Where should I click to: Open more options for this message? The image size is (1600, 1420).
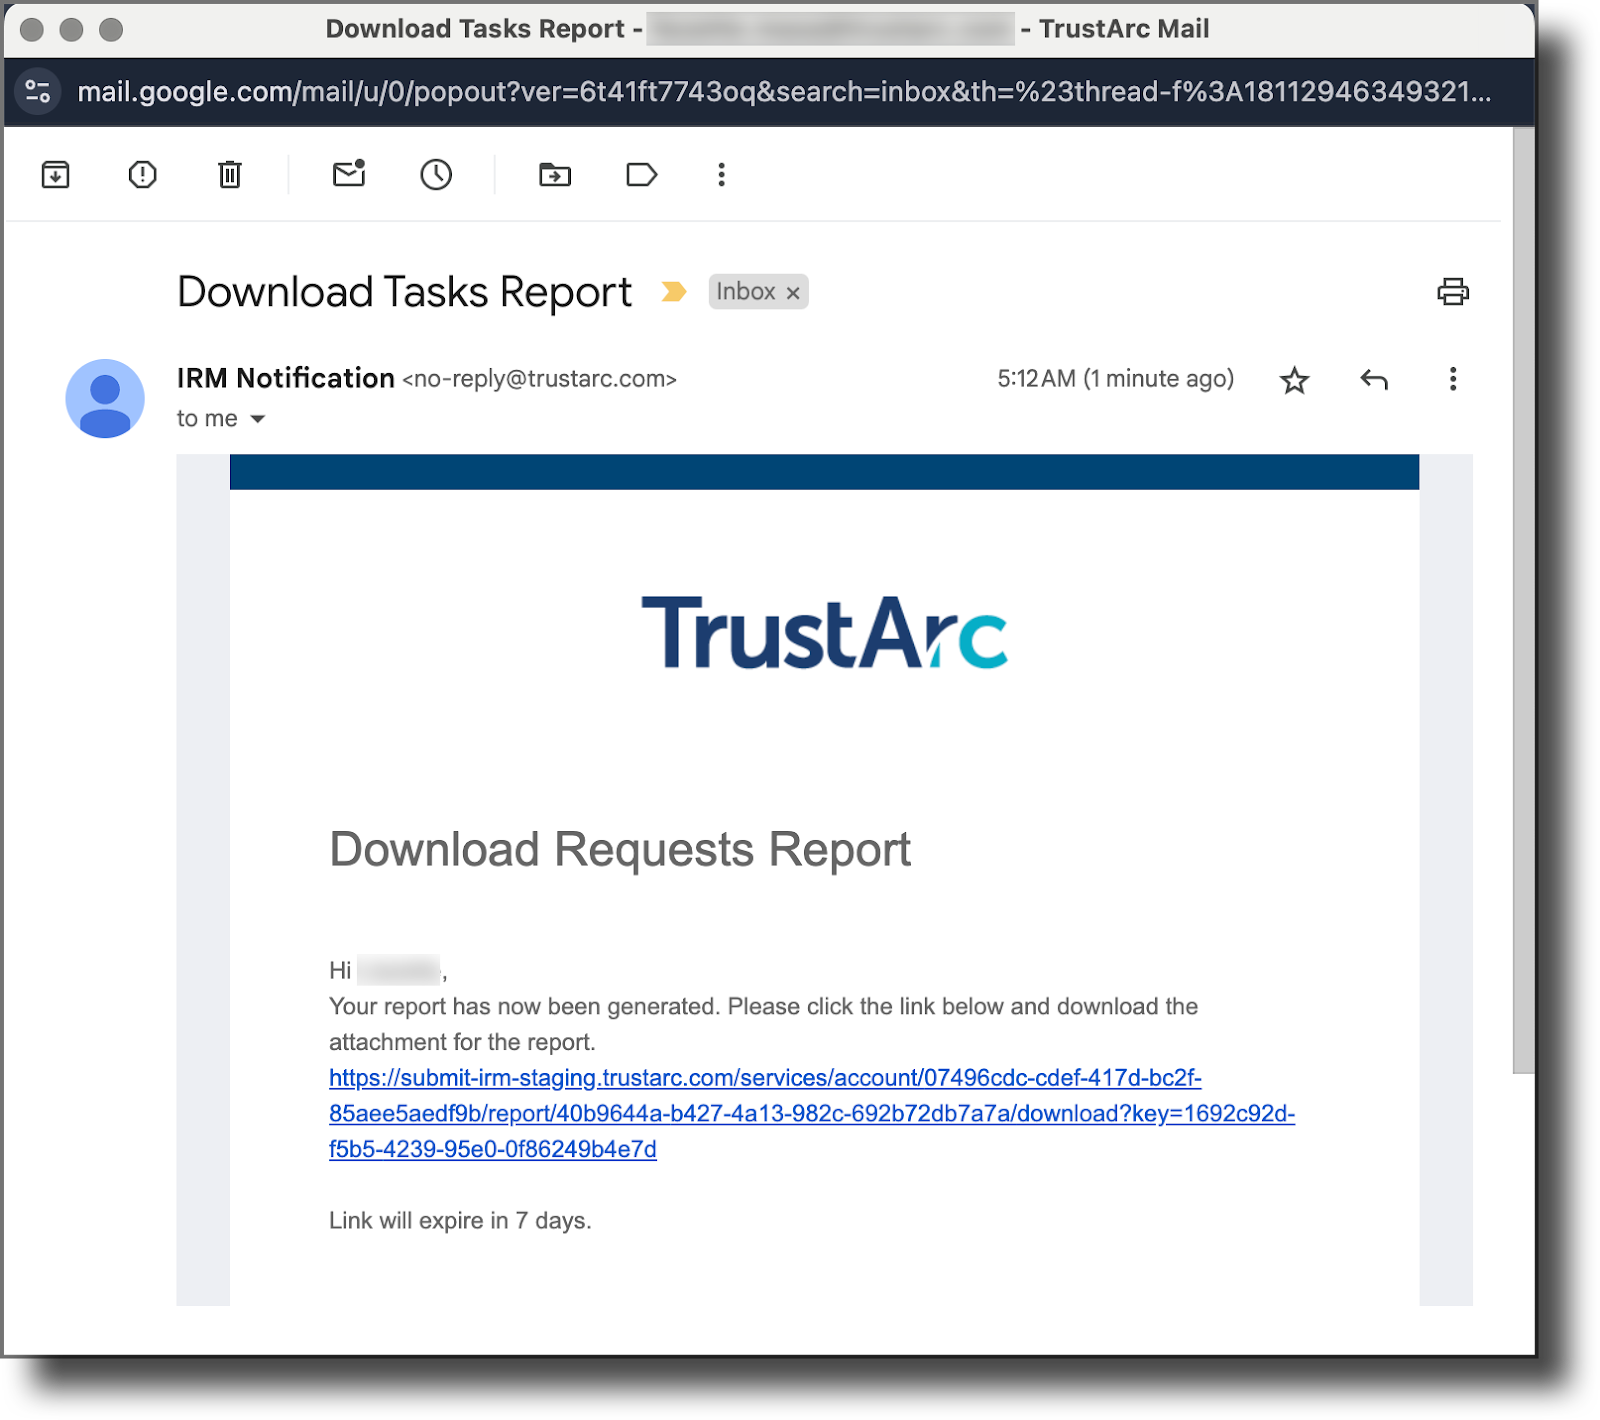tap(1452, 380)
